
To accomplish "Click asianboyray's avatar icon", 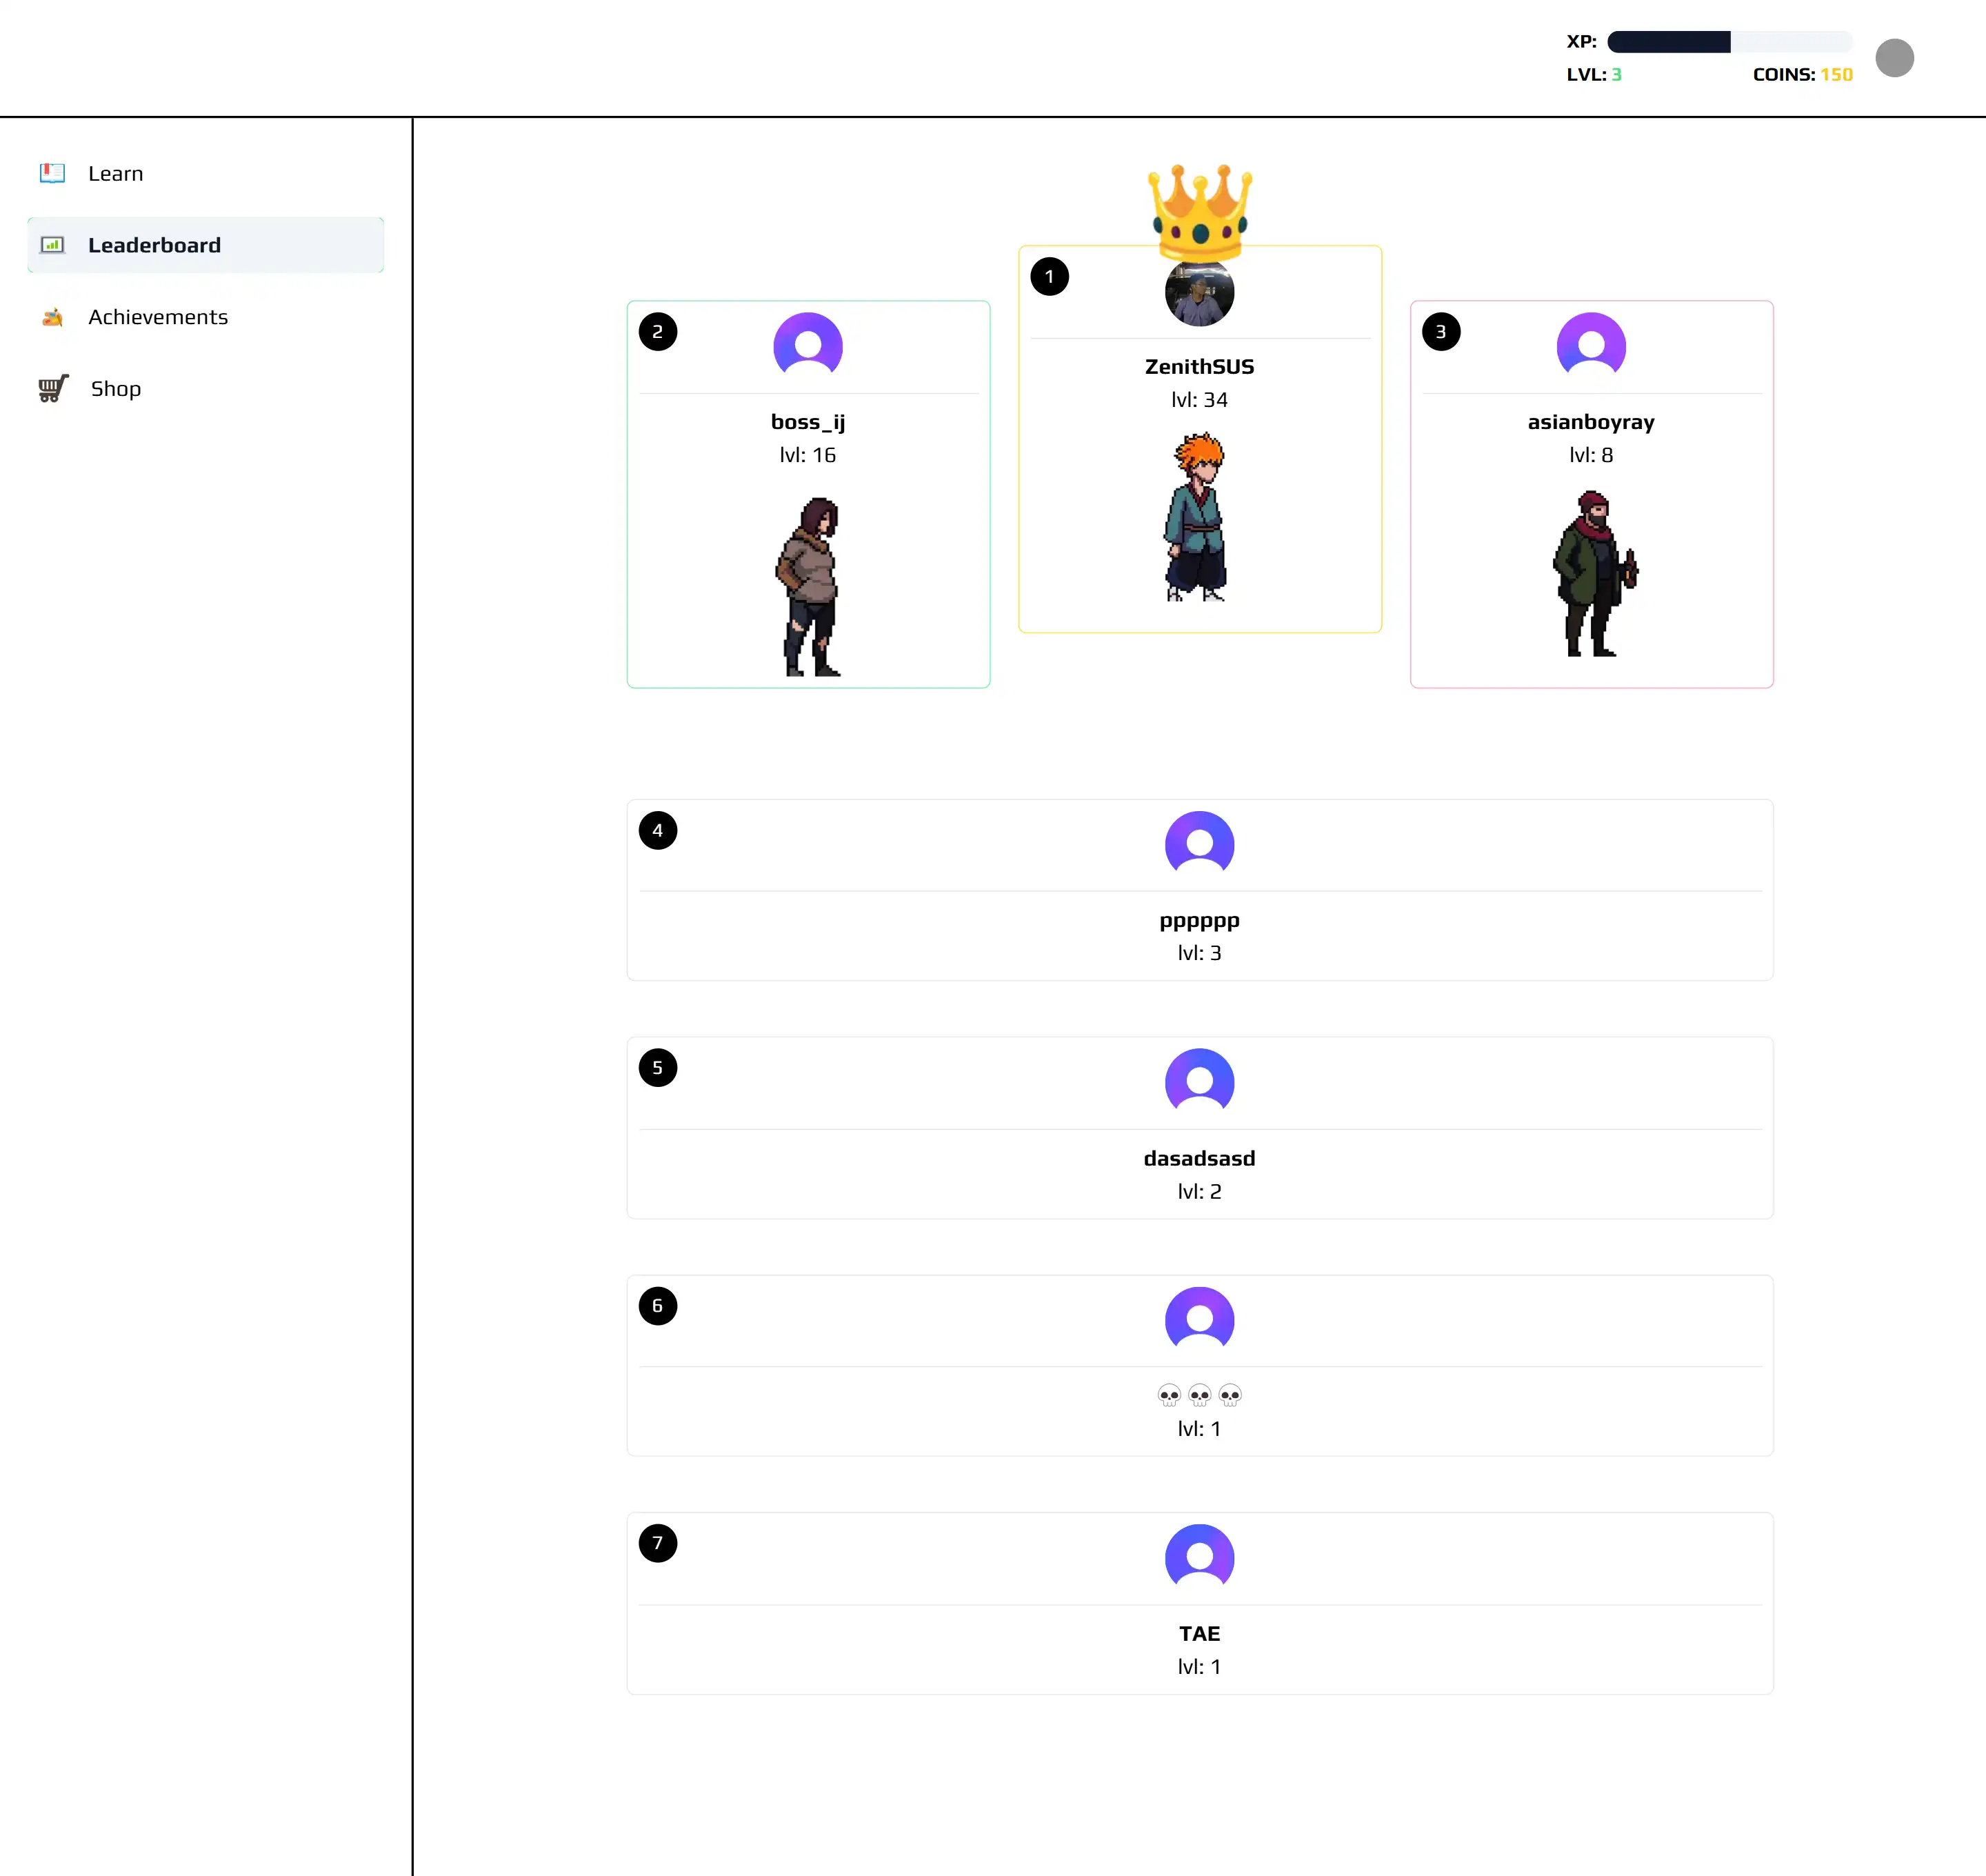I will 1591,345.
